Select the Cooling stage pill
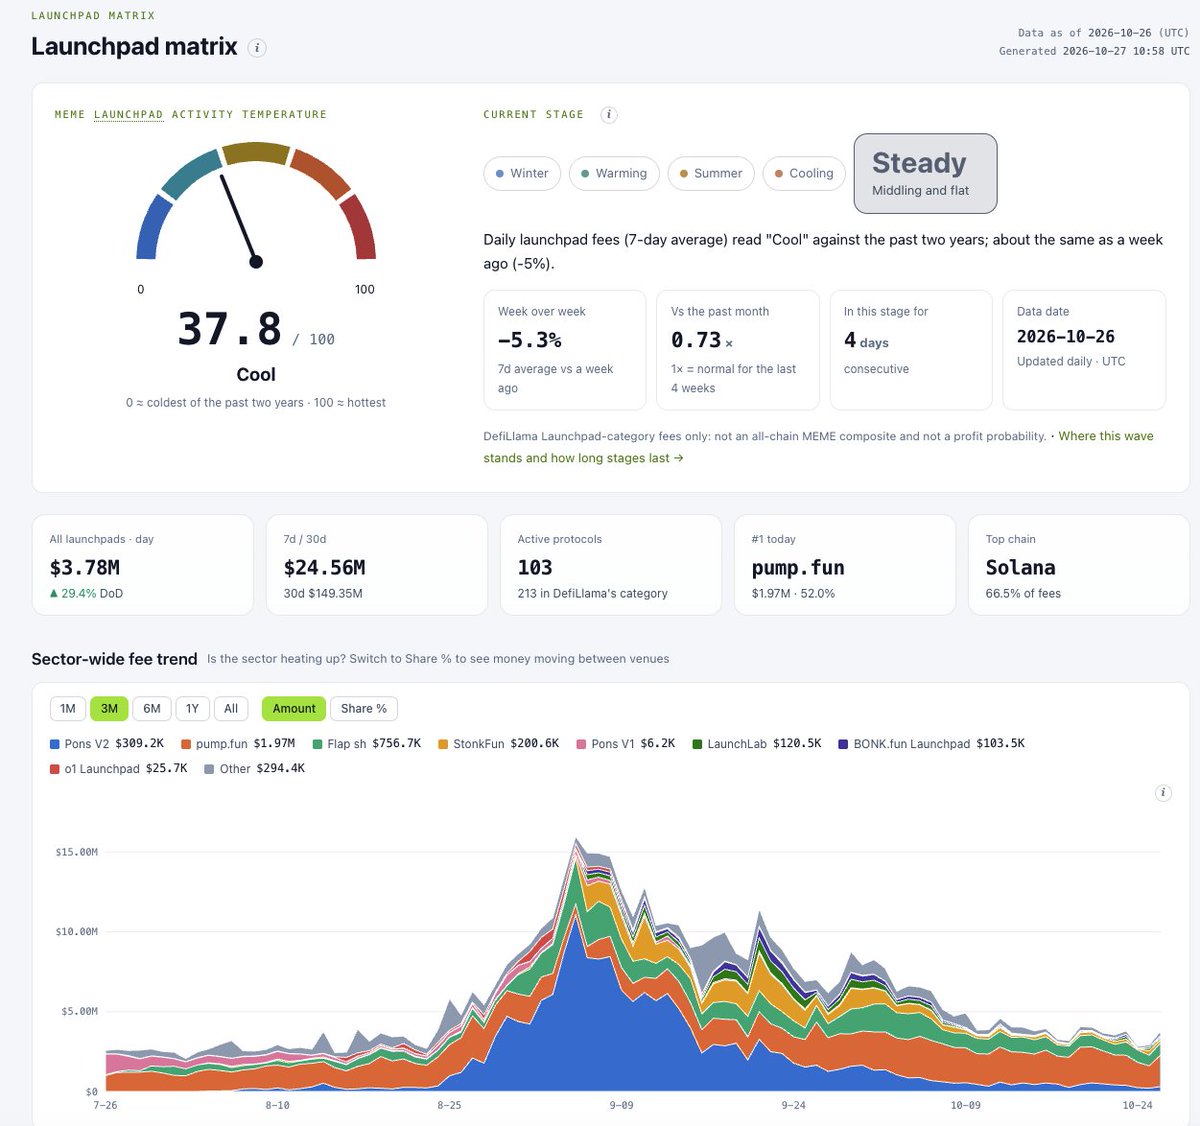Screen dimensions: 1200x1126 [805, 173]
